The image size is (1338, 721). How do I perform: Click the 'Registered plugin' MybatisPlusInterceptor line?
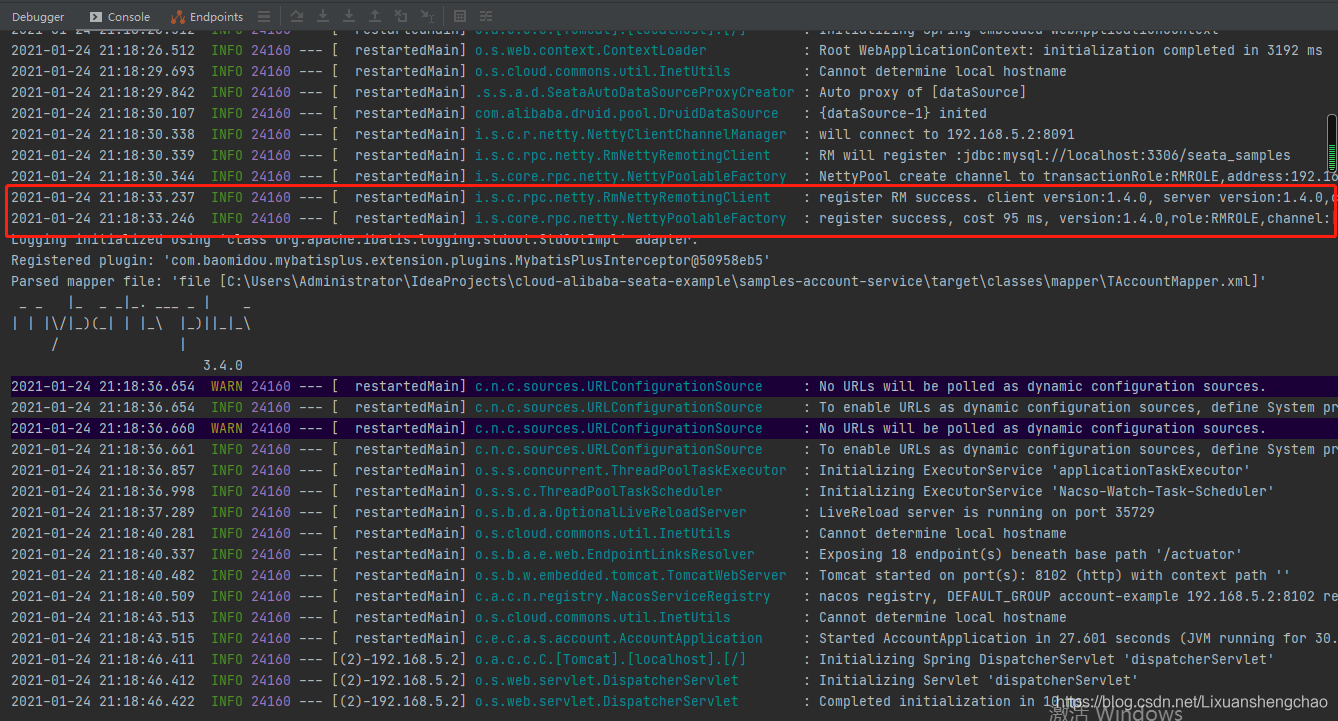(392, 260)
